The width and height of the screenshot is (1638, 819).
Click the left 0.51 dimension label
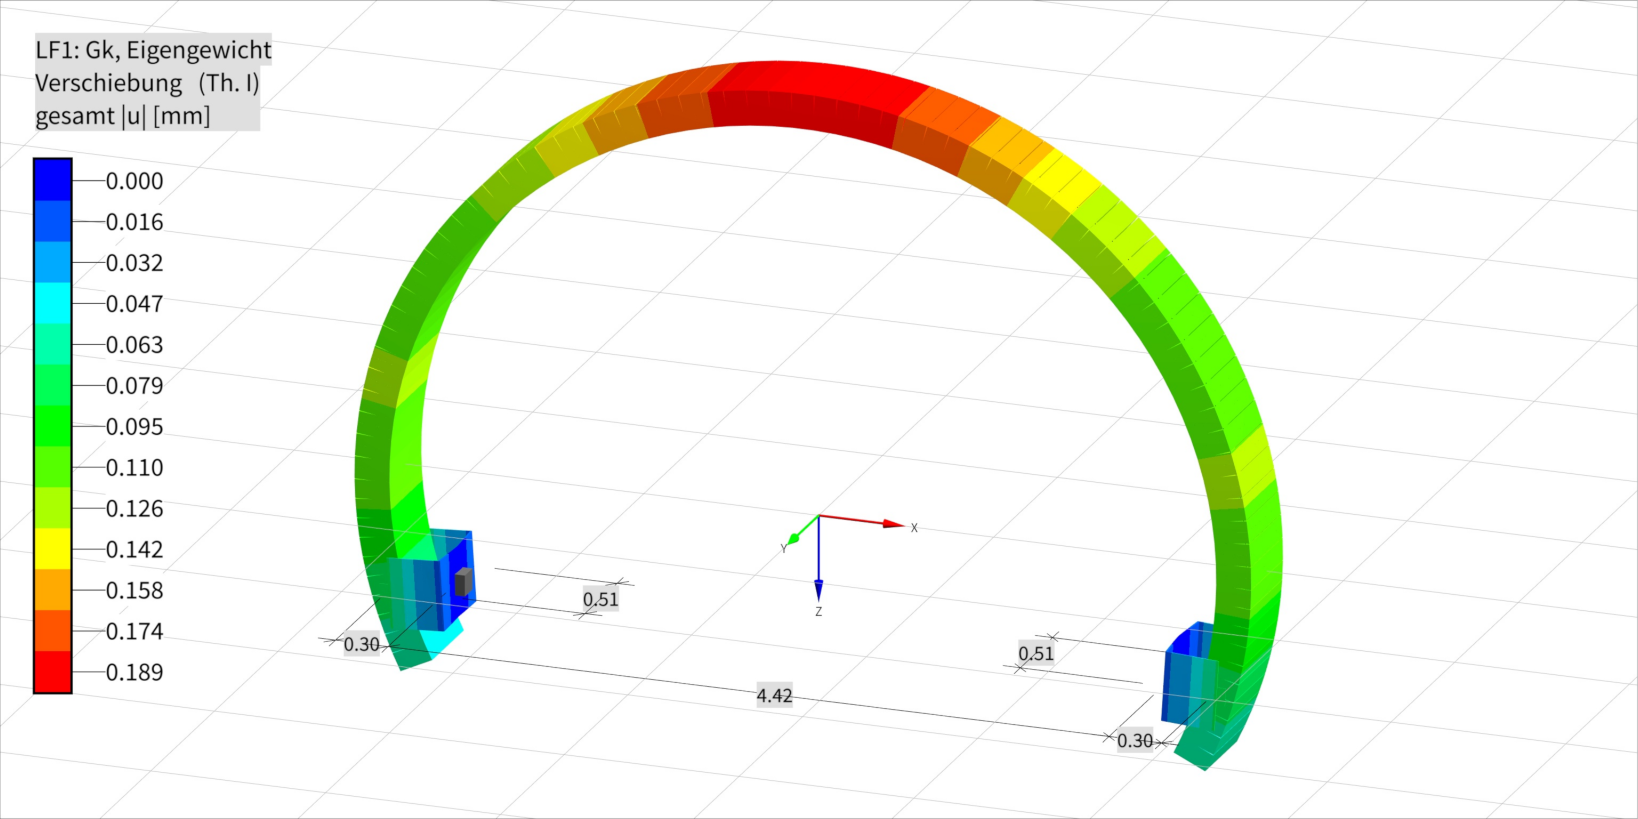pos(601,599)
